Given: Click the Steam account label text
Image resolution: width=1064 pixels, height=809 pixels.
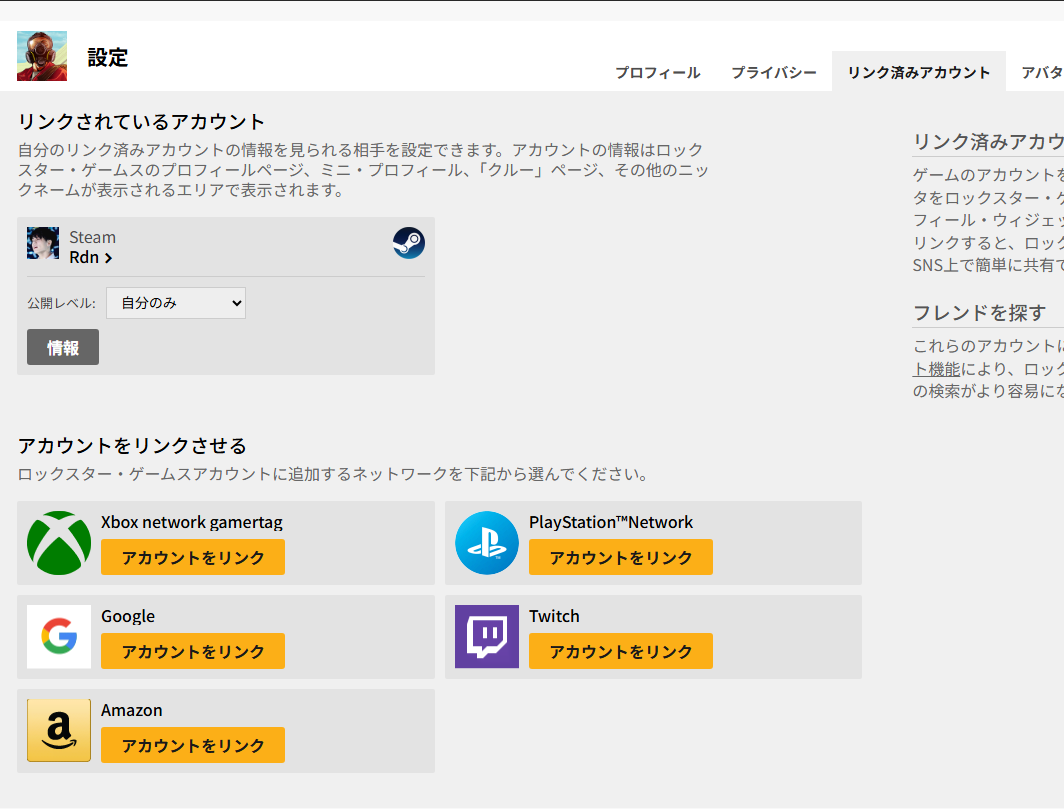Looking at the screenshot, I should point(92,238).
